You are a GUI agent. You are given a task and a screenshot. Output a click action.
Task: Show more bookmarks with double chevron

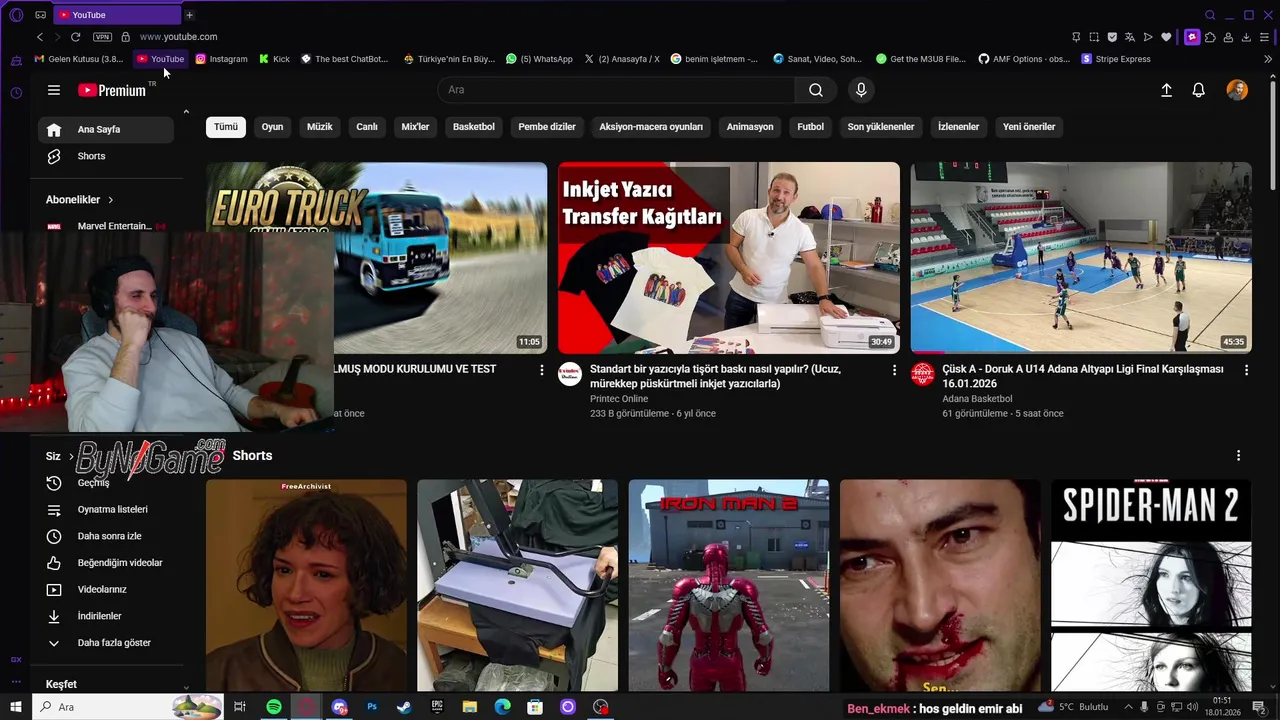click(x=1268, y=59)
